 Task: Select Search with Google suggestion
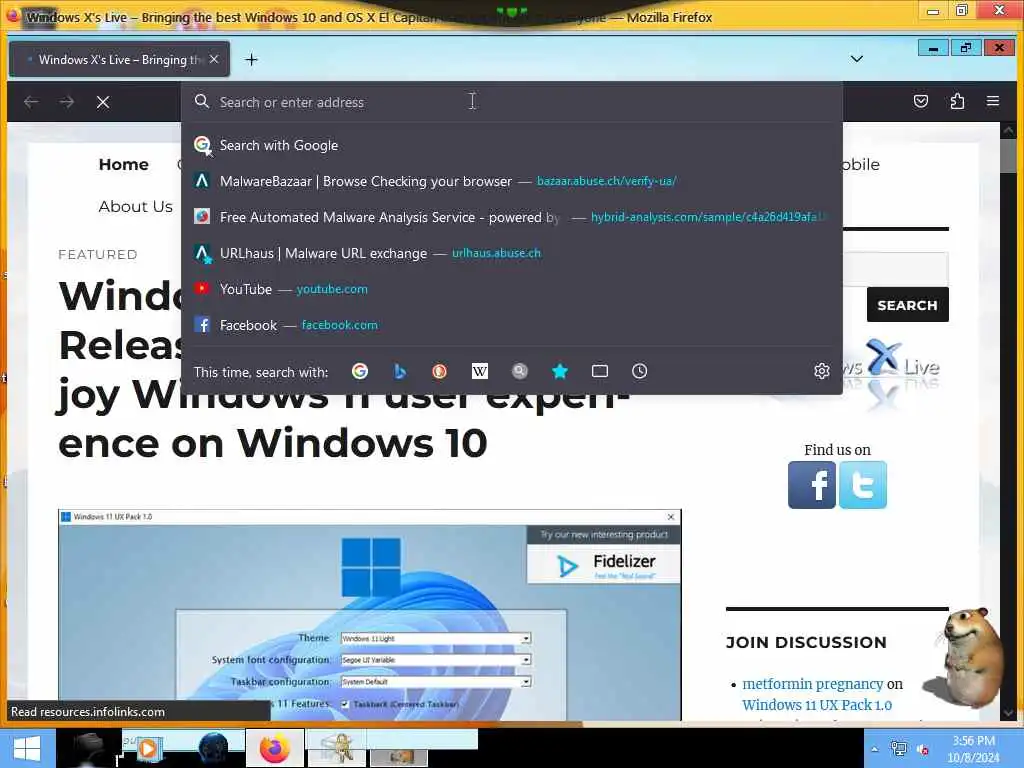point(511,145)
